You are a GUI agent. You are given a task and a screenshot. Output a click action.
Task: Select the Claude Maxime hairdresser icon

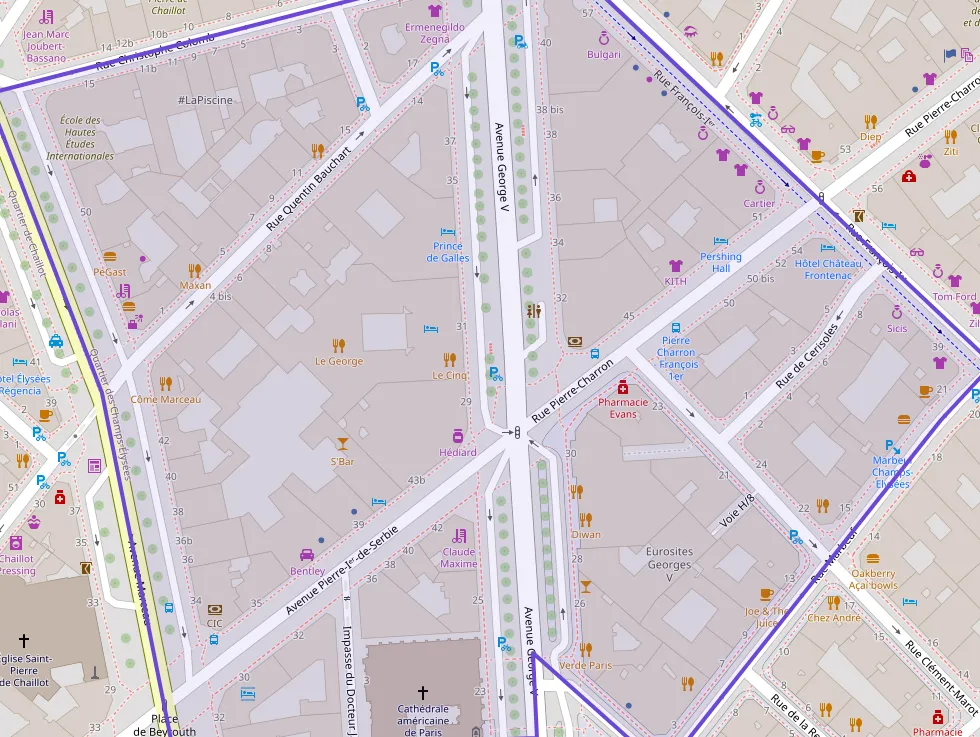(x=459, y=535)
